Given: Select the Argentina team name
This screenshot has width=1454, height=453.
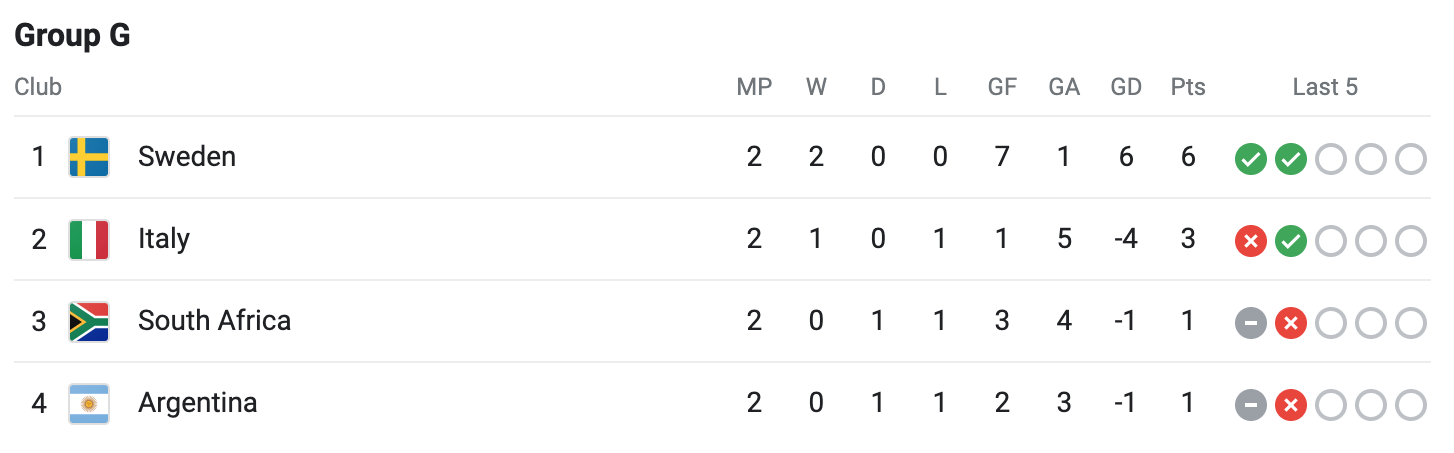Looking at the screenshot, I should (x=197, y=403).
